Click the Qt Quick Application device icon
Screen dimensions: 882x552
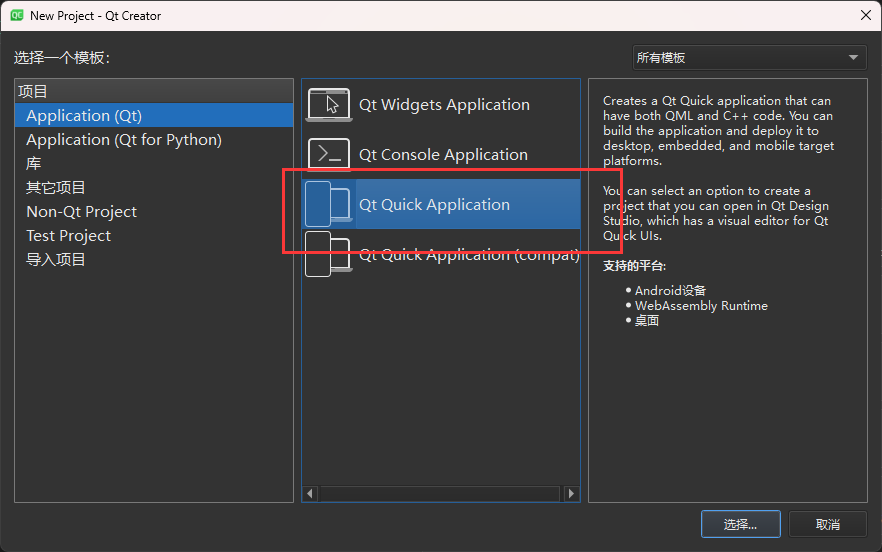point(329,204)
